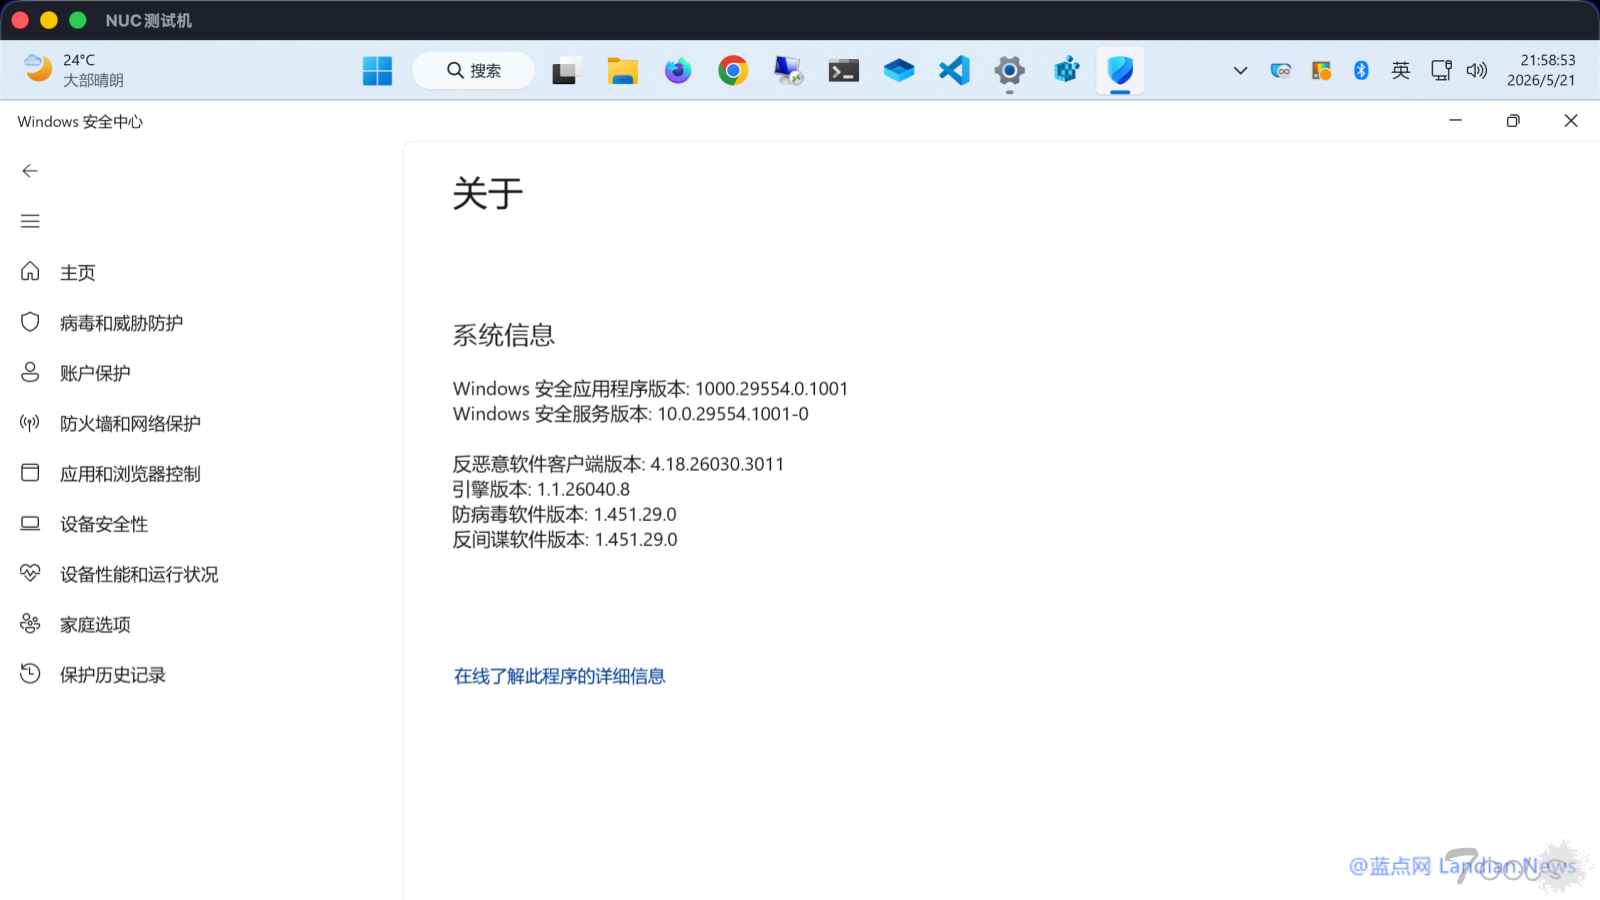Select 应用和浏览器控制
1600x900 pixels.
point(130,474)
